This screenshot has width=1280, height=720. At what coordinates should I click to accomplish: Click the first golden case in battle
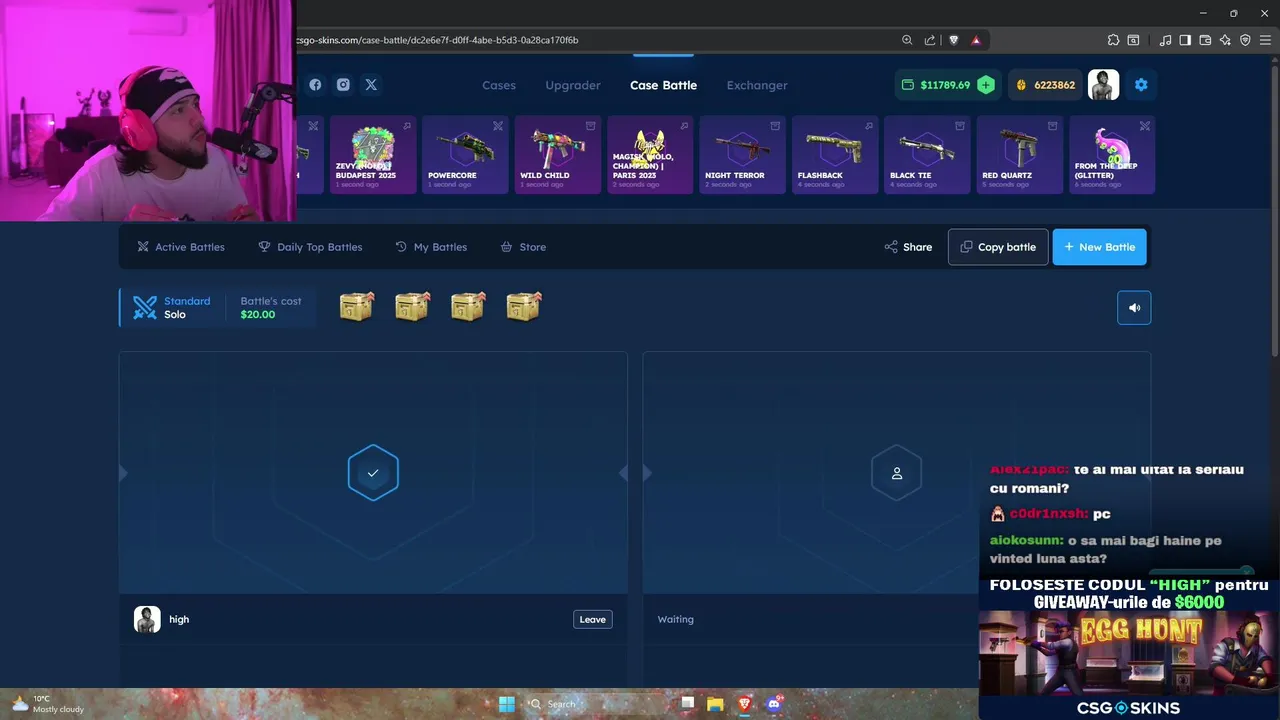357,307
